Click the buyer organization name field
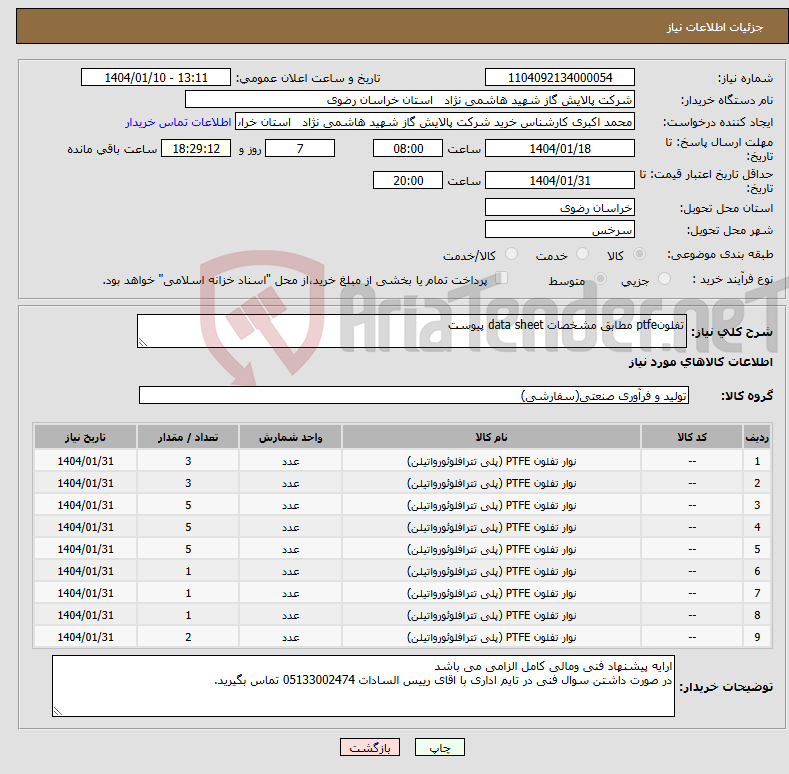Viewport: 789px width, 774px height. [410, 100]
